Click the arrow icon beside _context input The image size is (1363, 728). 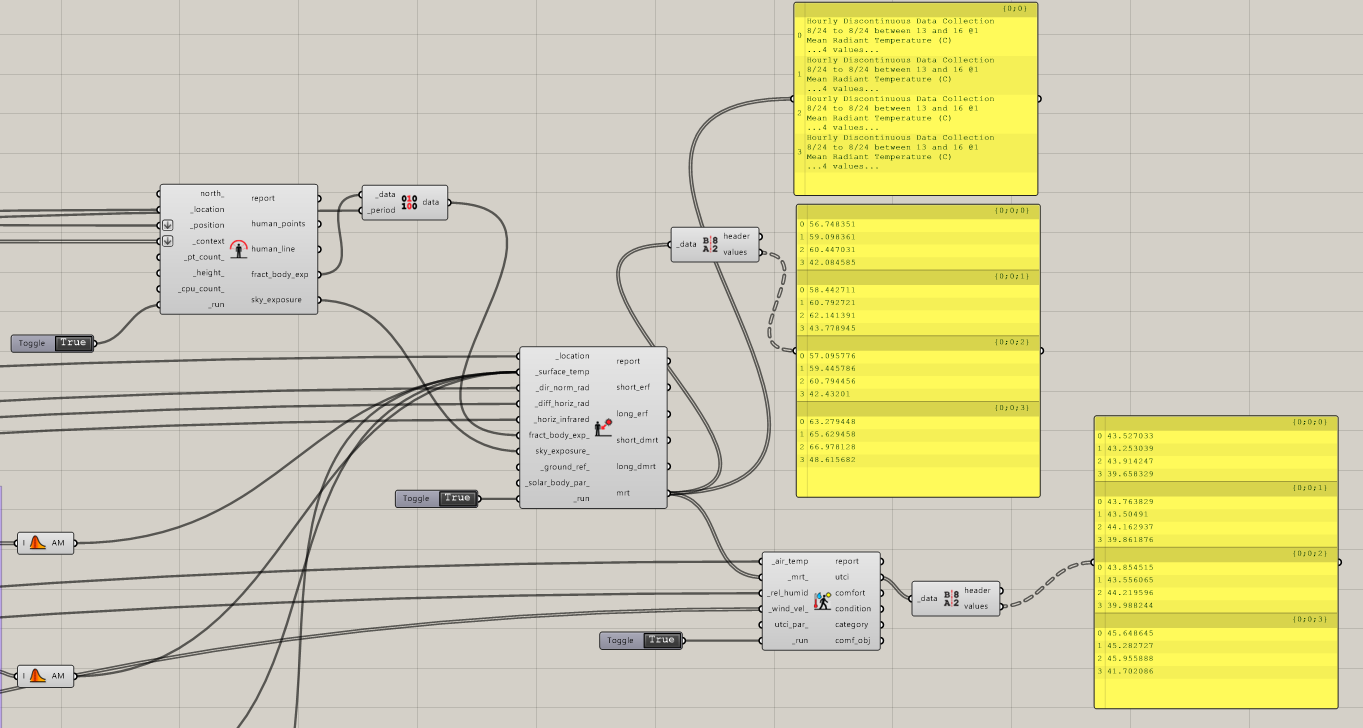[x=168, y=241]
